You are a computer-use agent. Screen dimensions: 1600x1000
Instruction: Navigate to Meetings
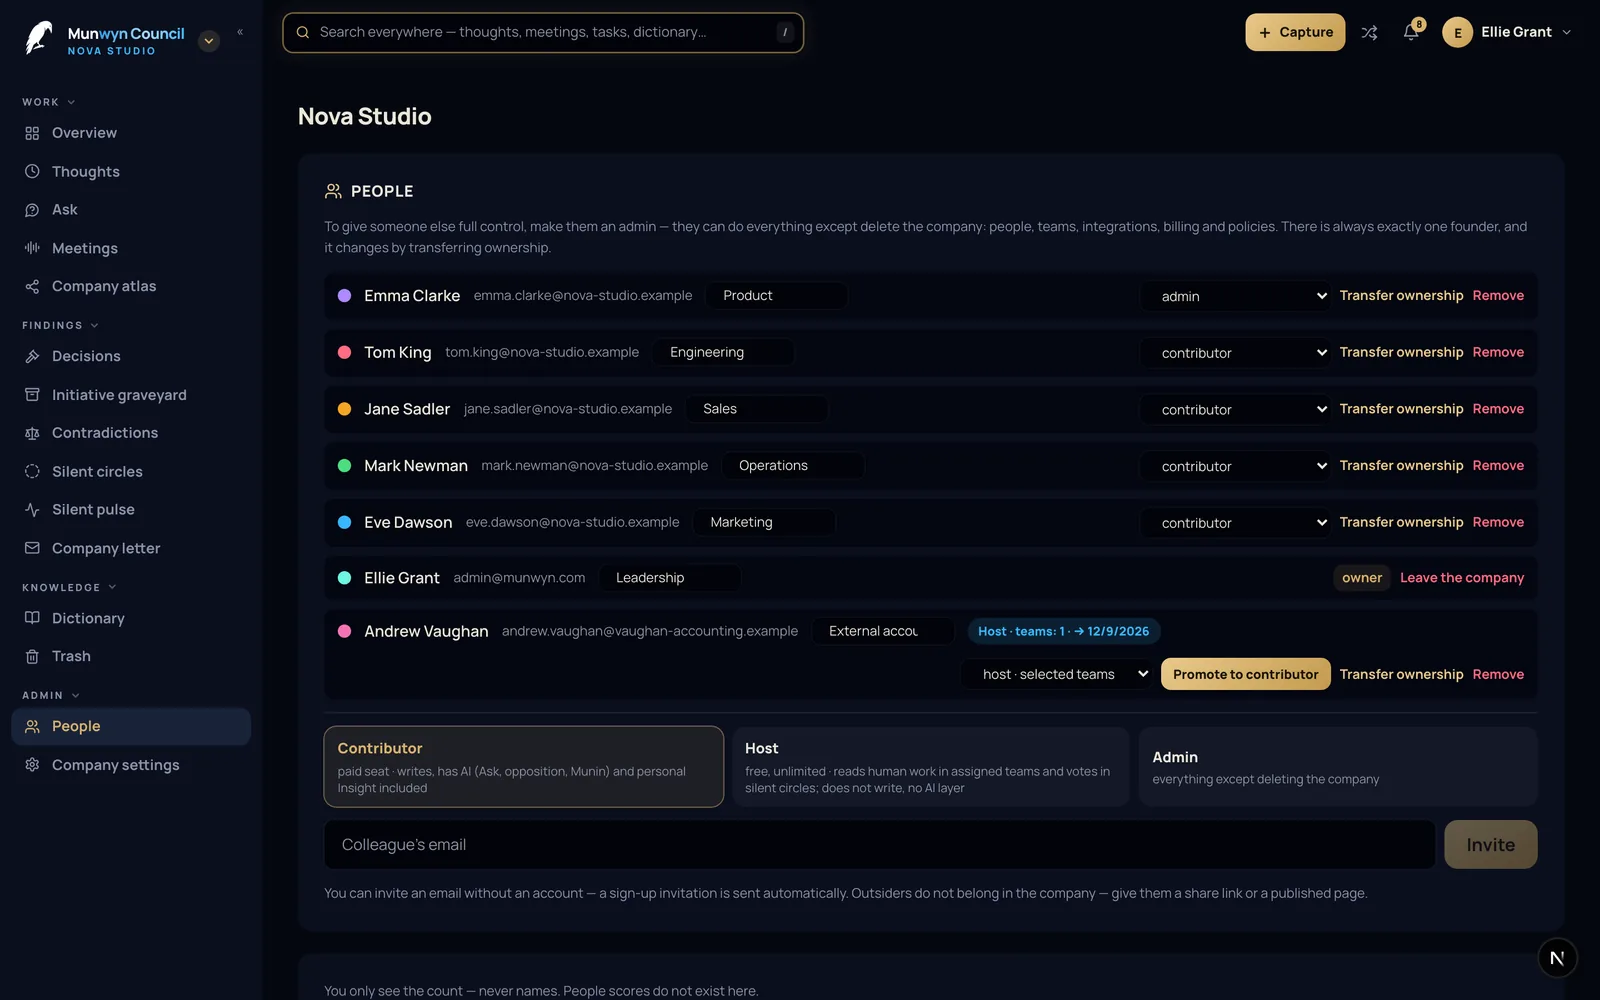pos(131,248)
